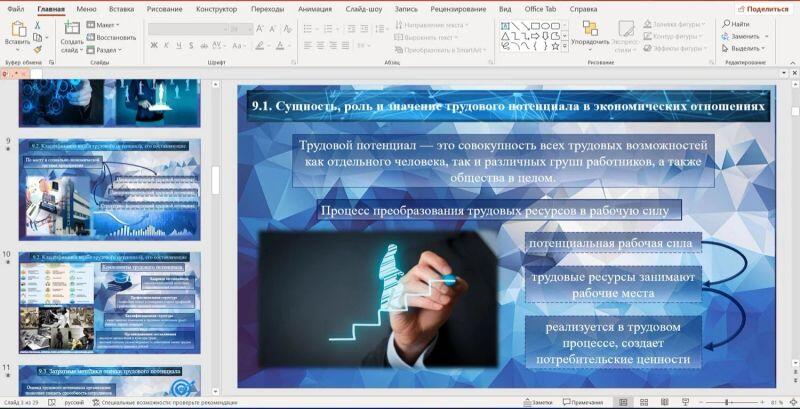Toggle the Заметки notes pane
The image size is (800, 409).
point(537,402)
